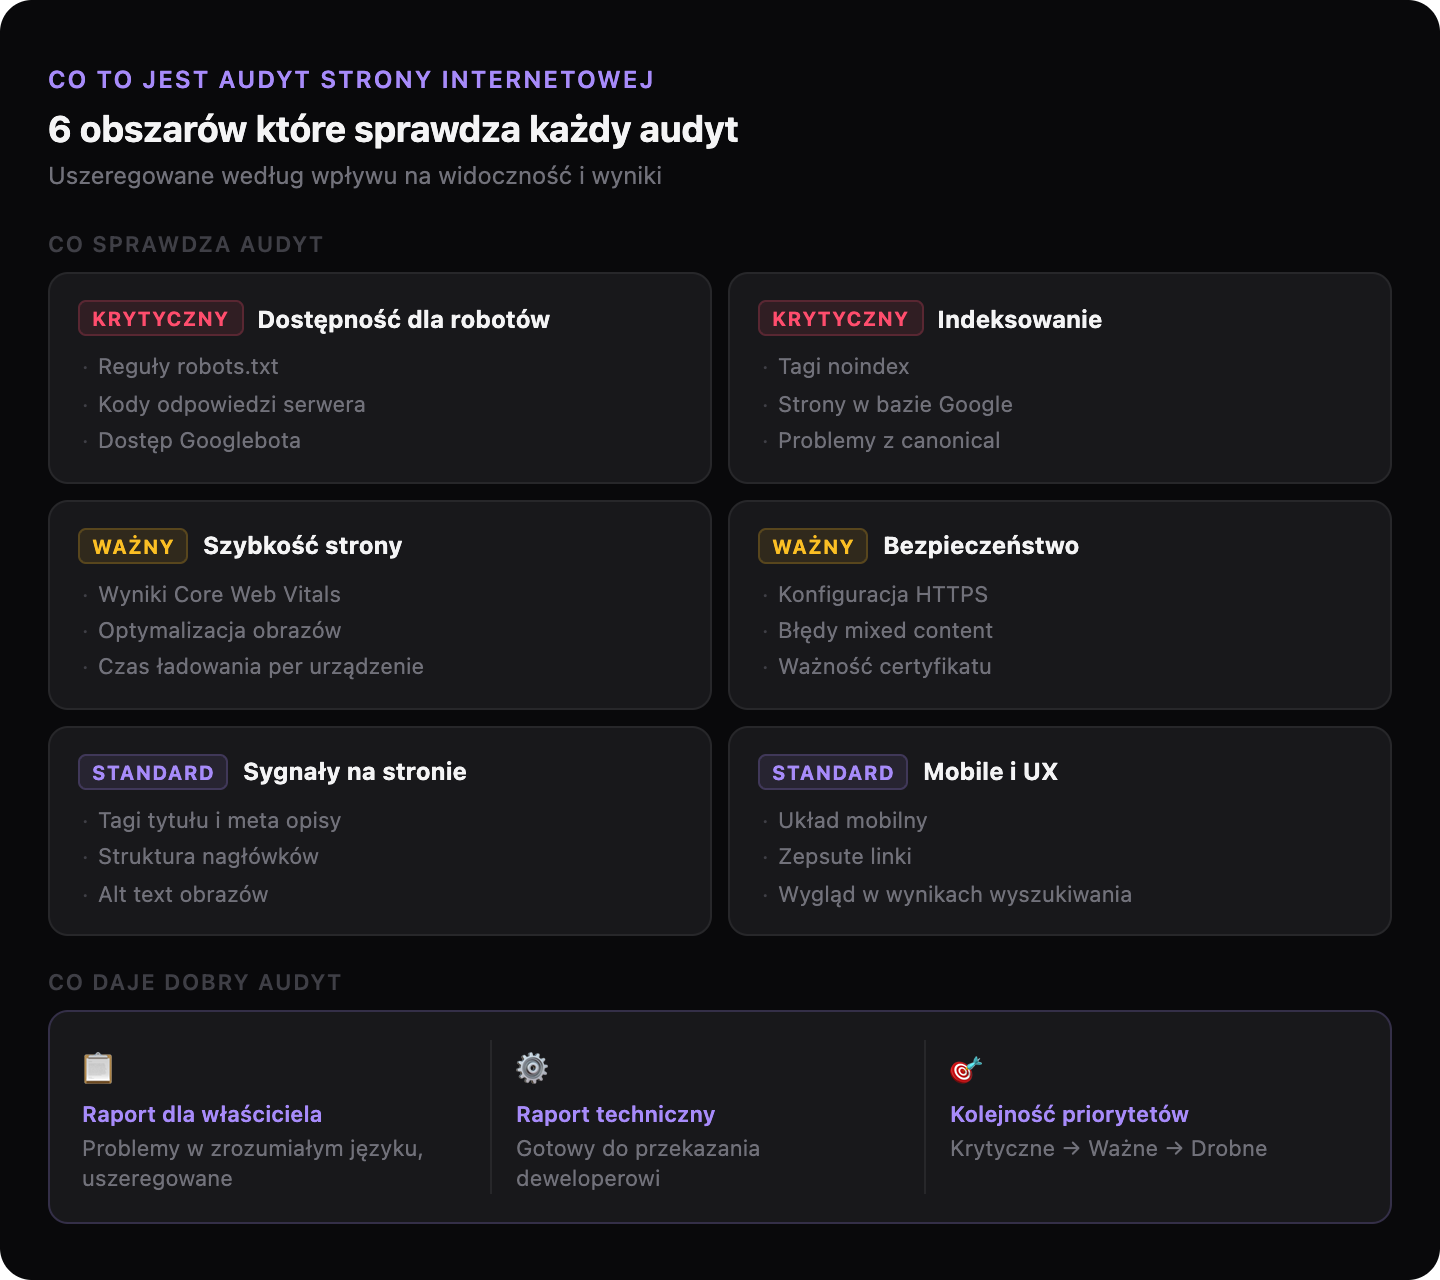
Task: Click the STANDARD badge beside Mobile i UX
Action: [833, 772]
